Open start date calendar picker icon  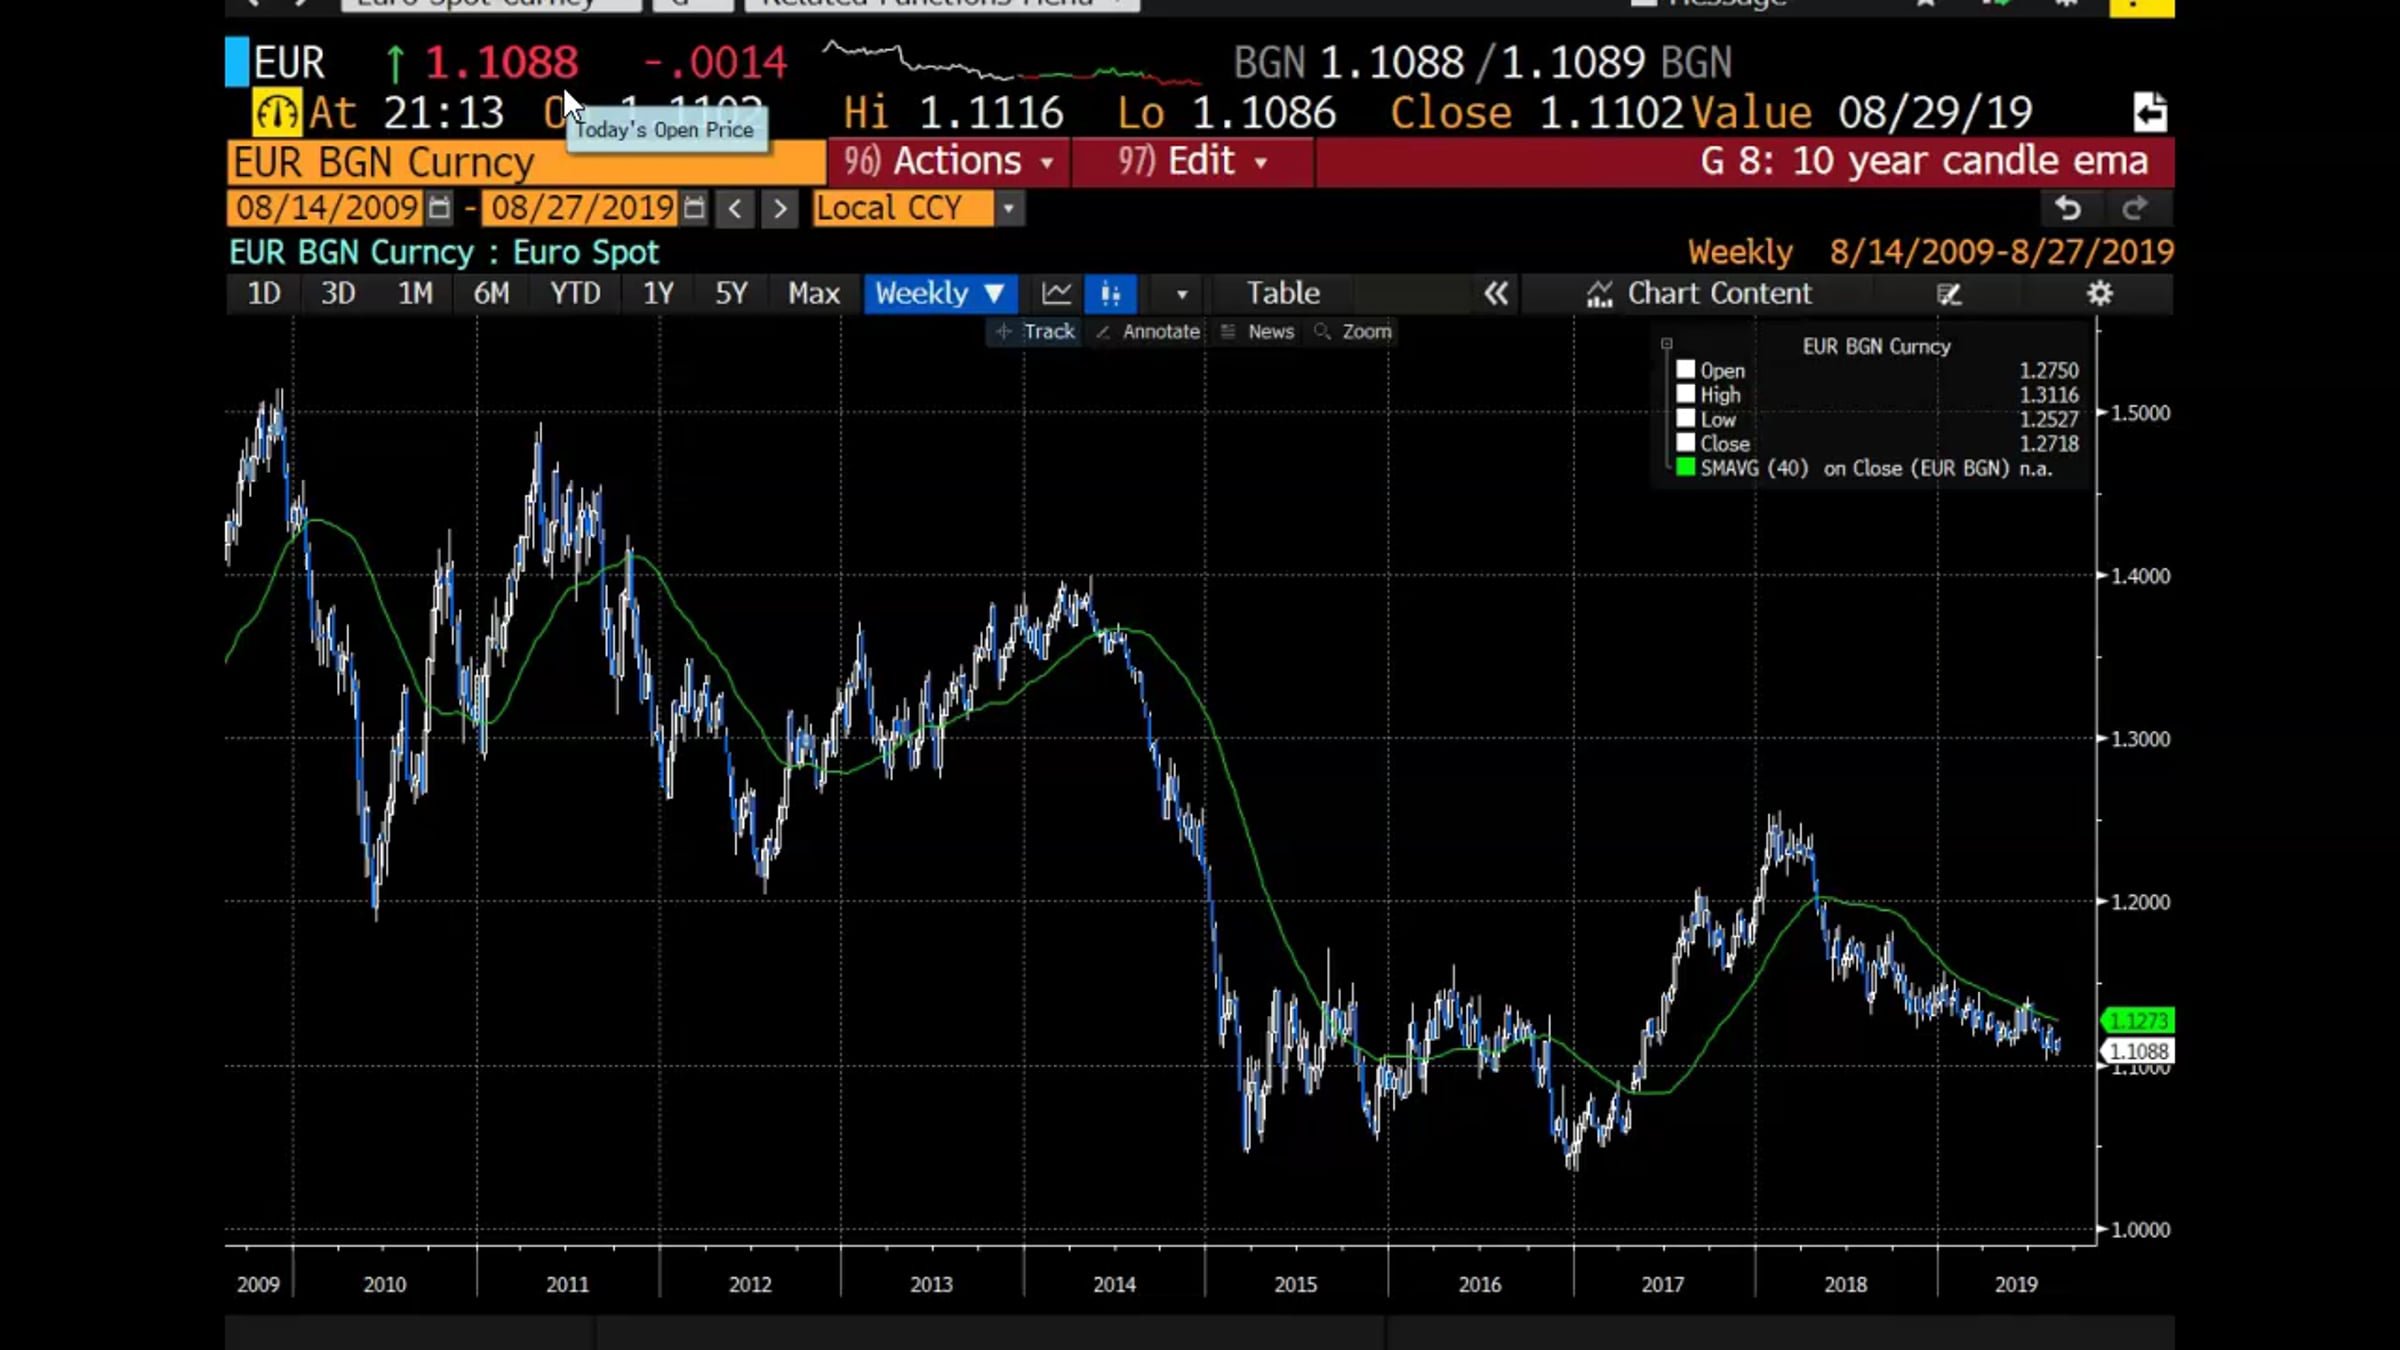pos(438,208)
